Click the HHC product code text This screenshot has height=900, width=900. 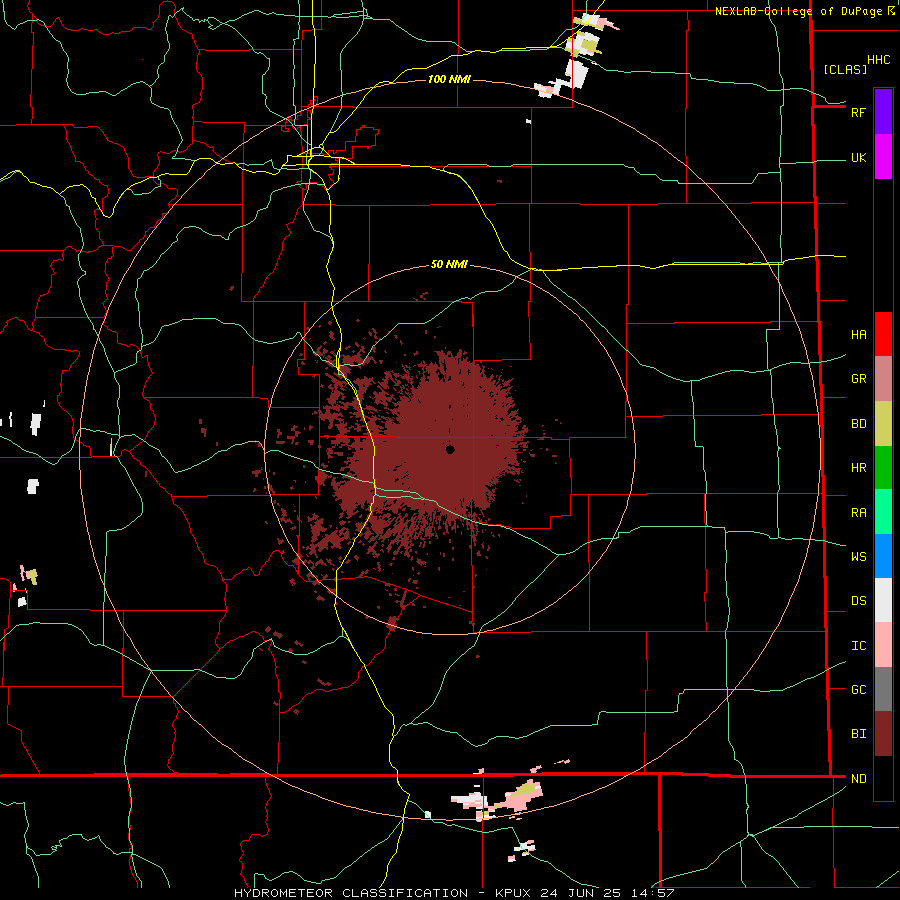click(879, 60)
